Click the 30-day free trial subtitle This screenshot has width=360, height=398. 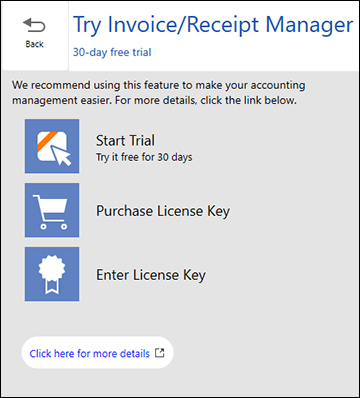tap(112, 52)
